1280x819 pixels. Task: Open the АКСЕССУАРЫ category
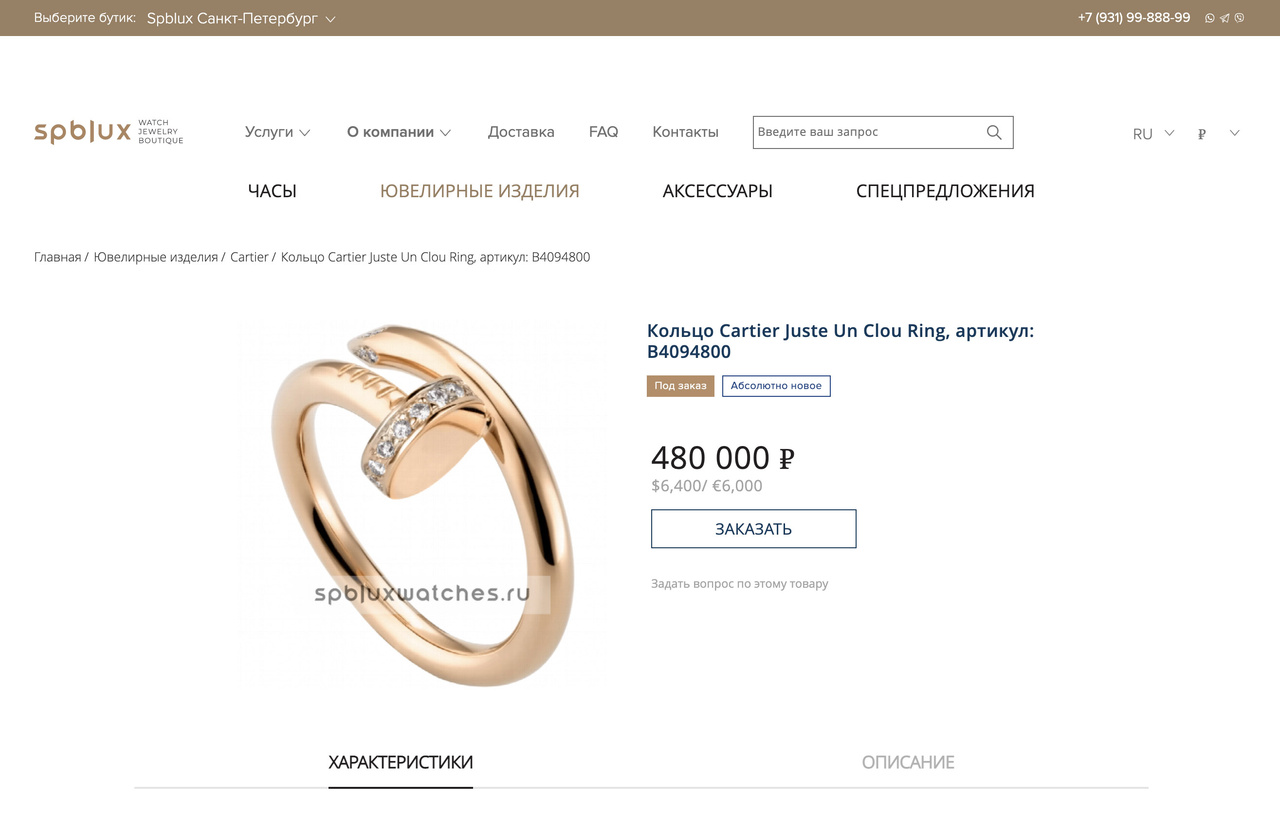pos(717,191)
